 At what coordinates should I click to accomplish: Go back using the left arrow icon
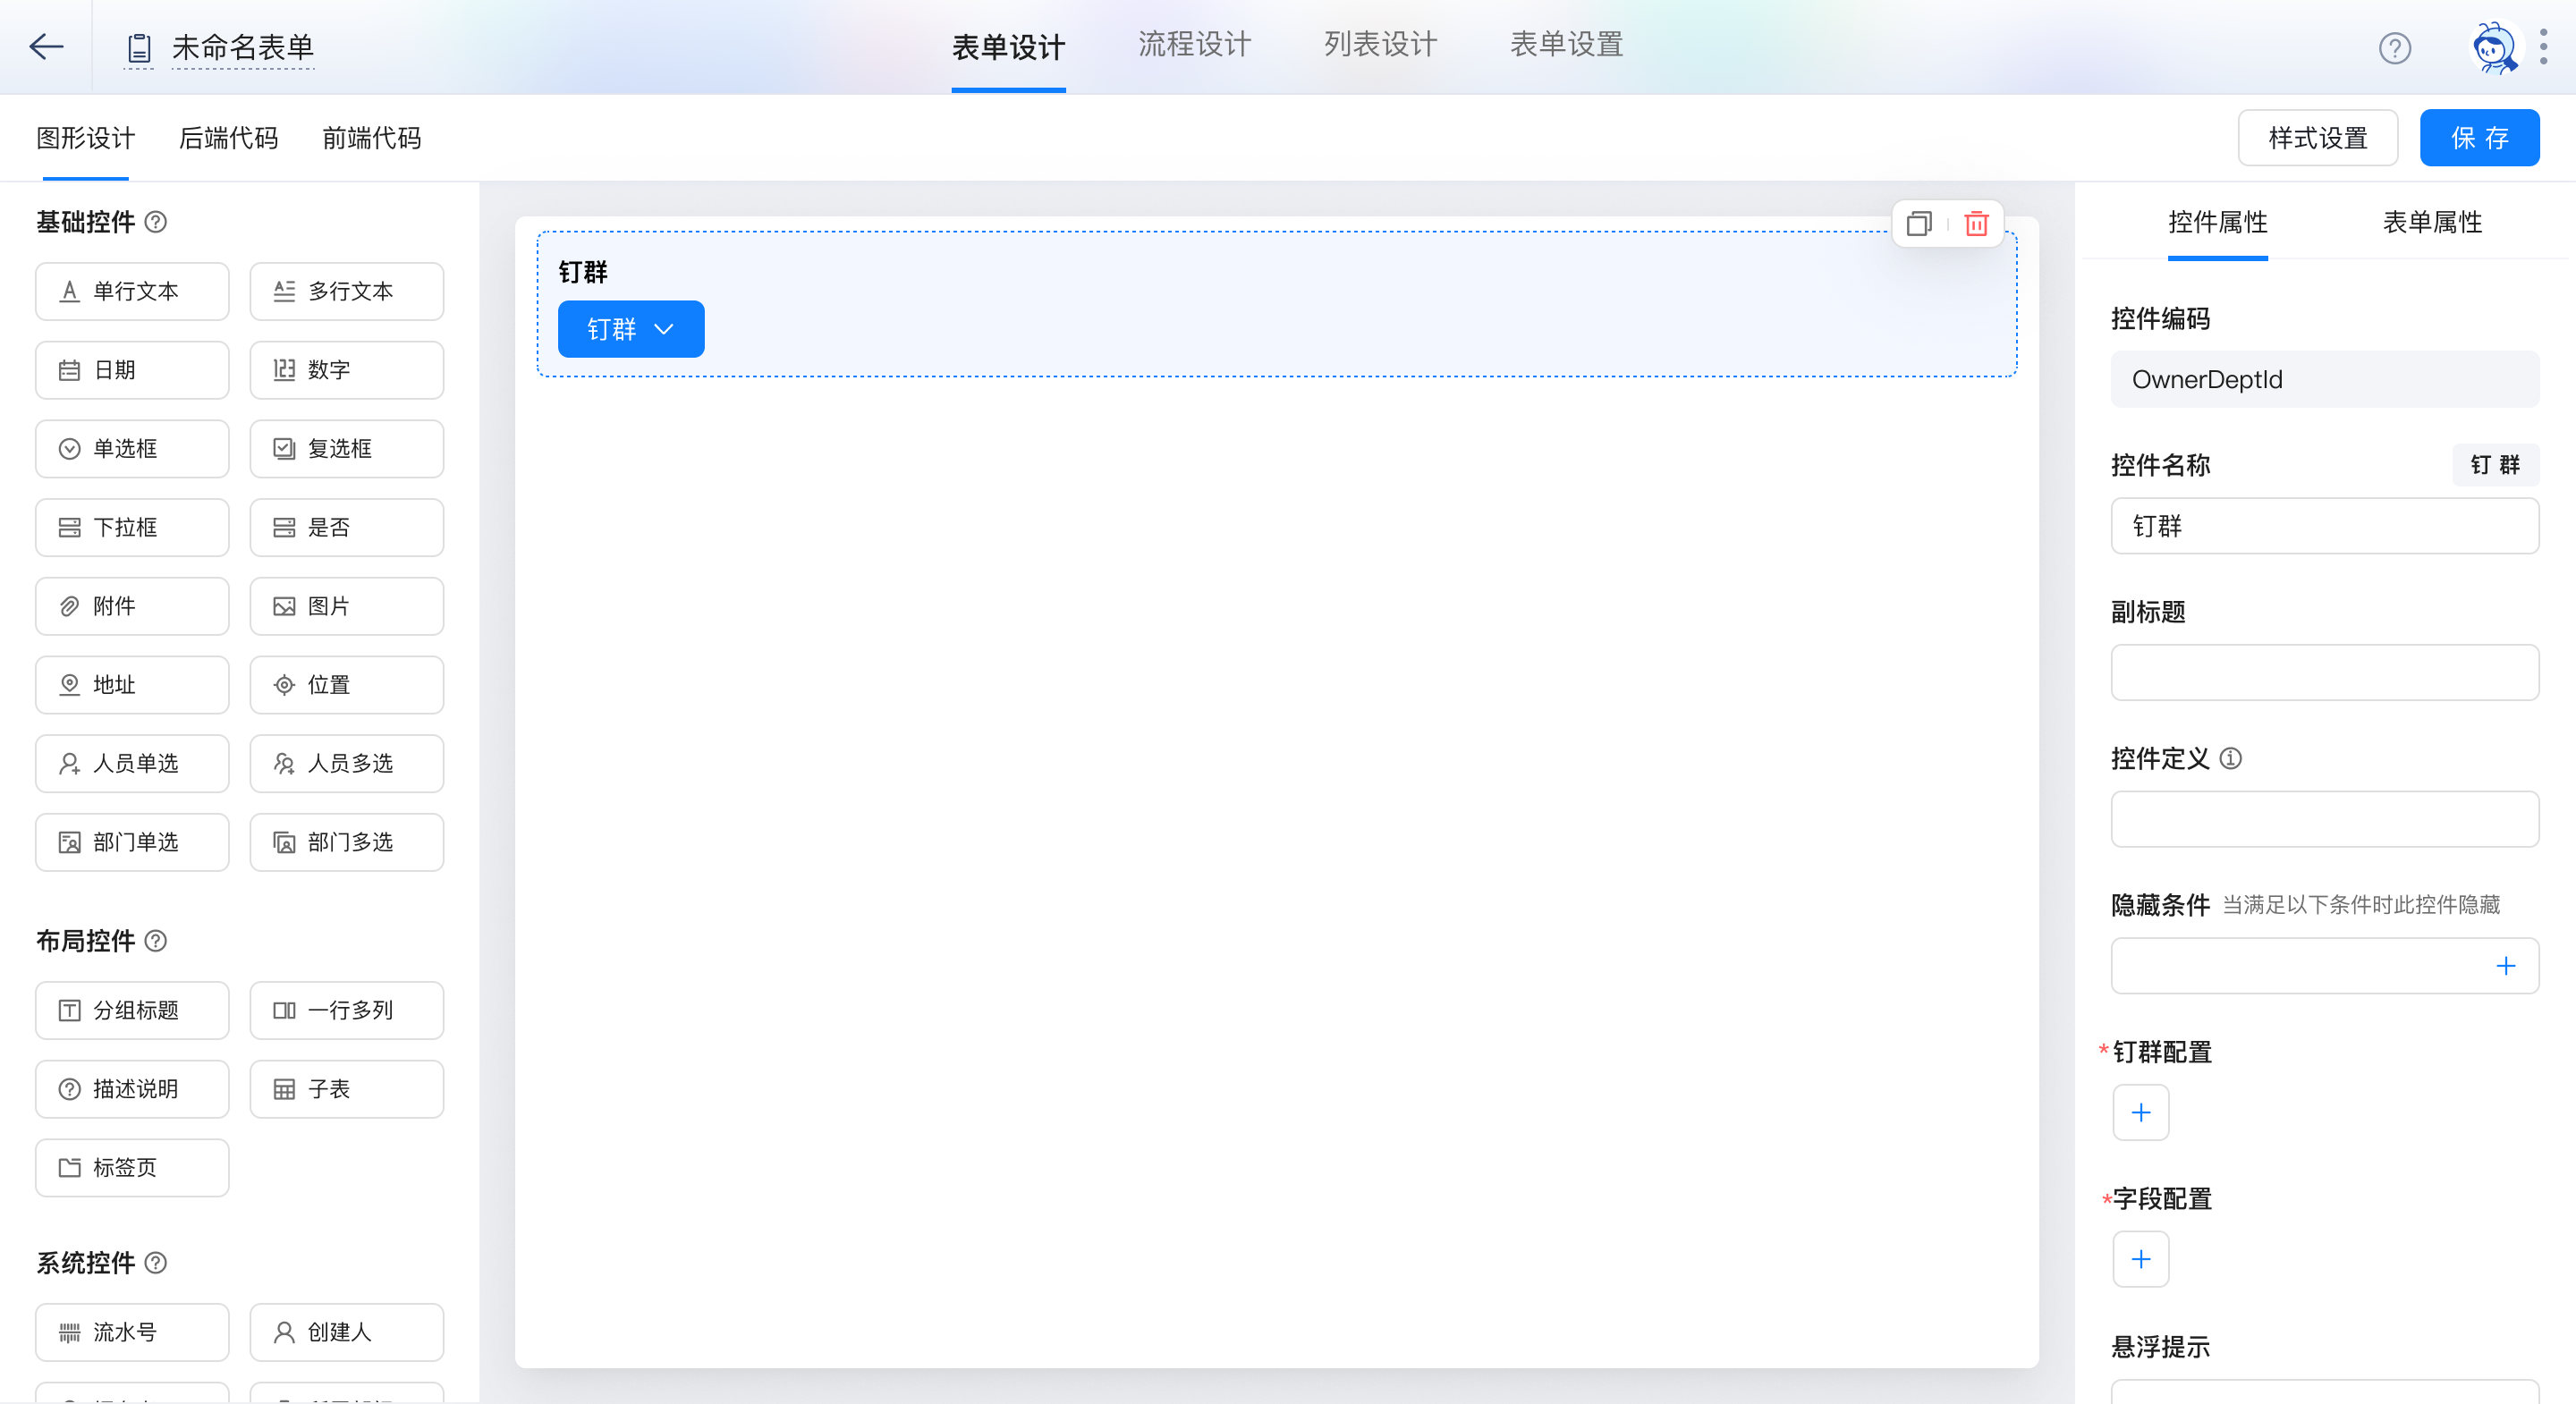(x=46, y=46)
